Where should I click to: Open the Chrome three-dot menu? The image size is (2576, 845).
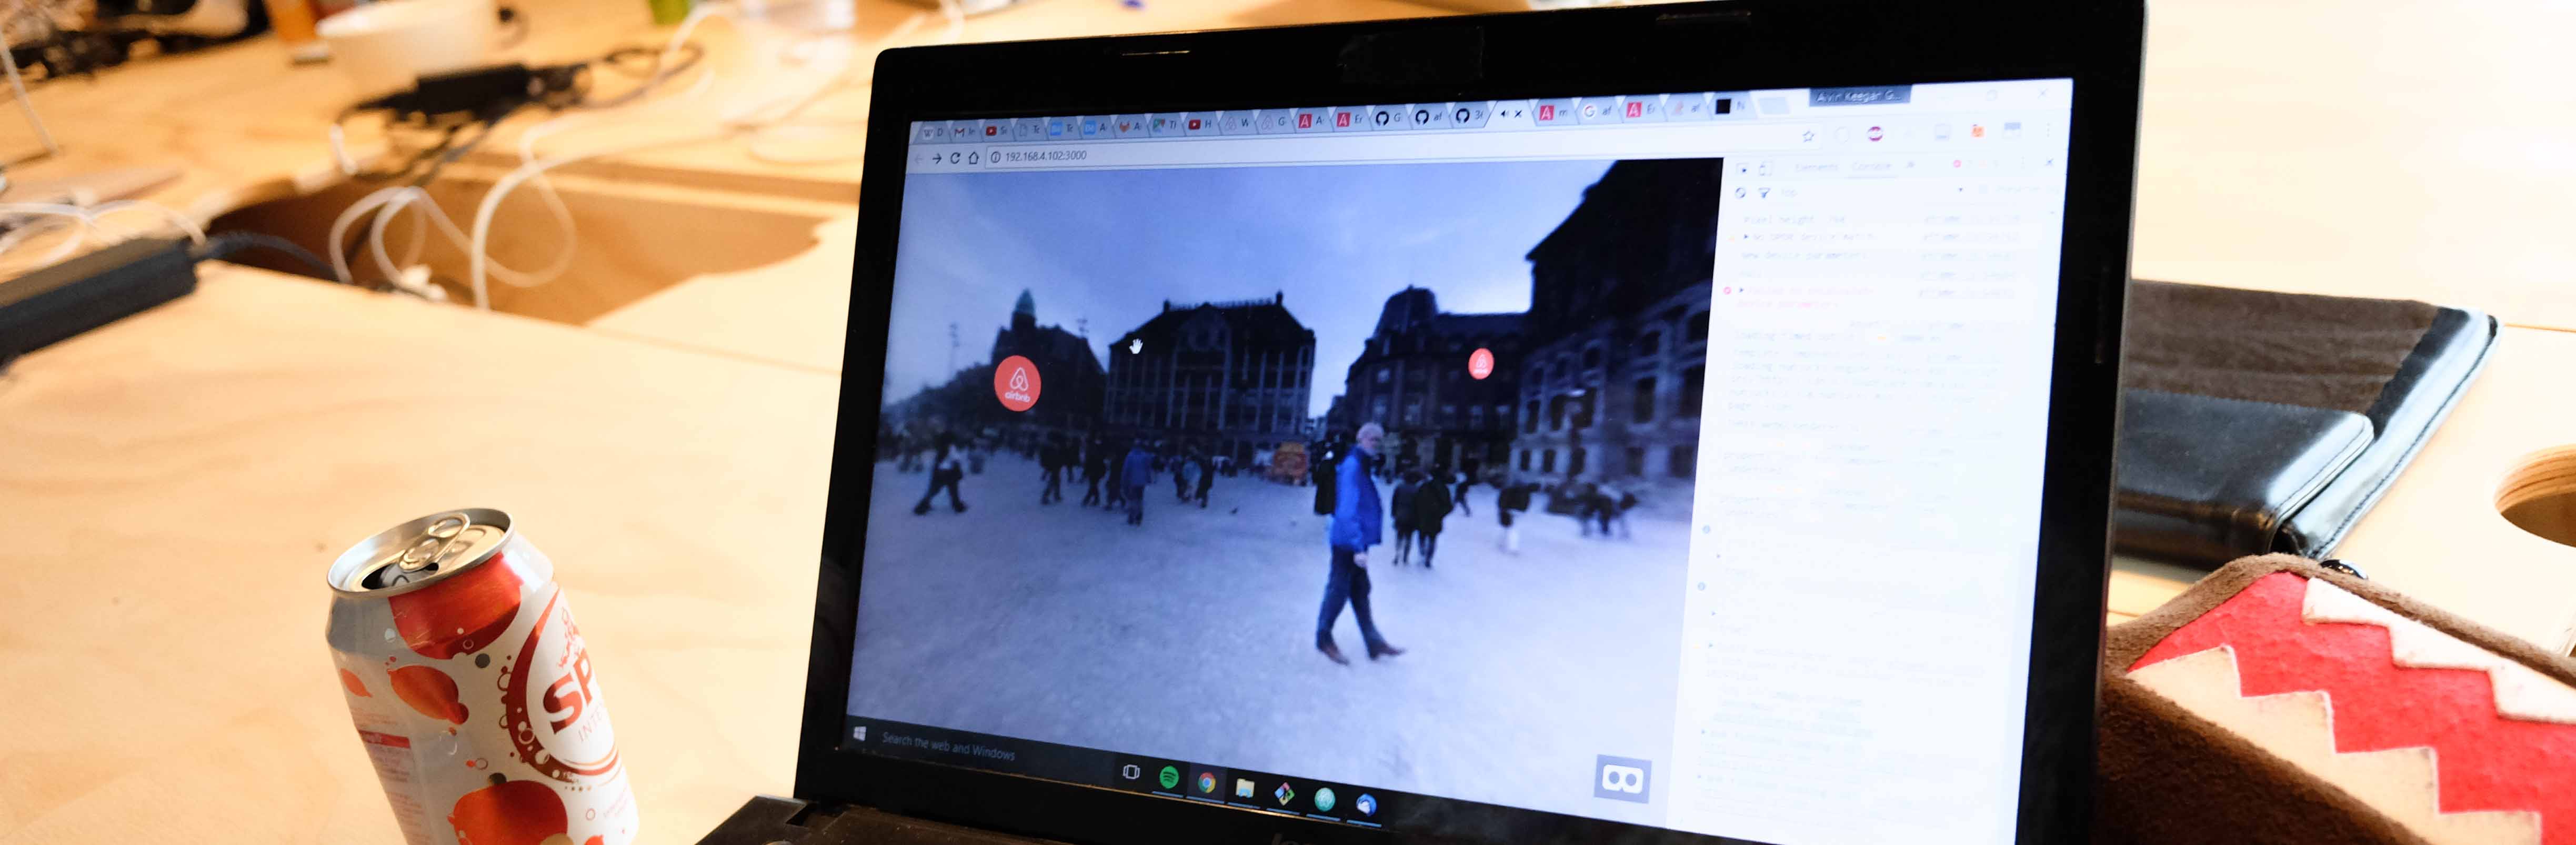click(x=2047, y=131)
